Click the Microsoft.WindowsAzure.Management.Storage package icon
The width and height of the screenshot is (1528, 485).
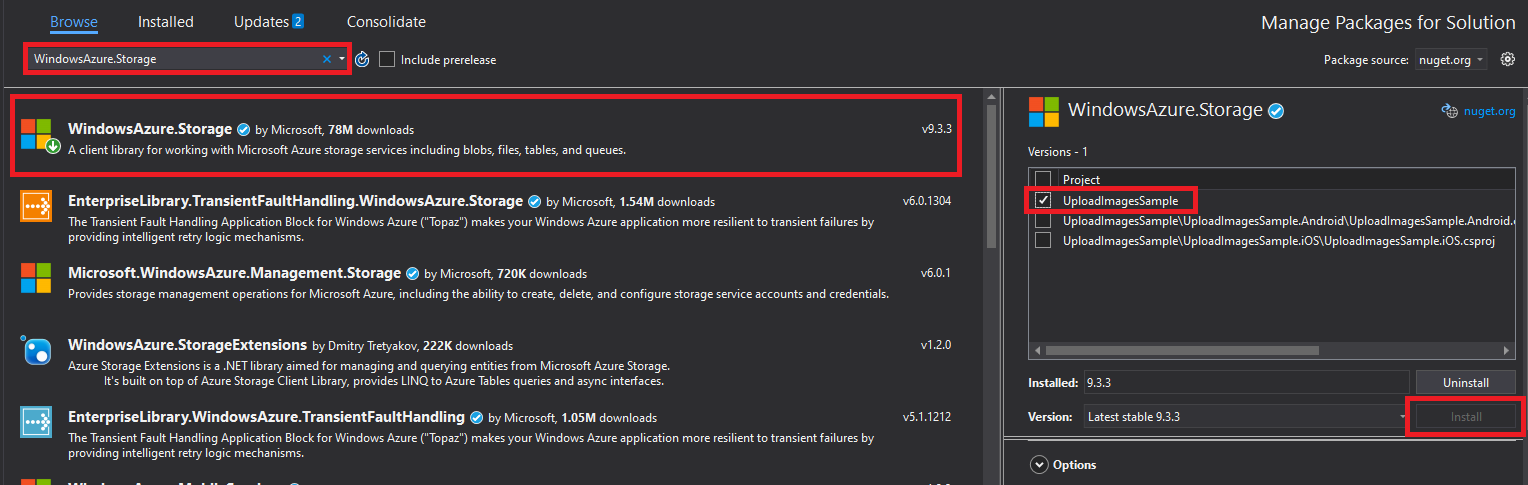coord(37,278)
